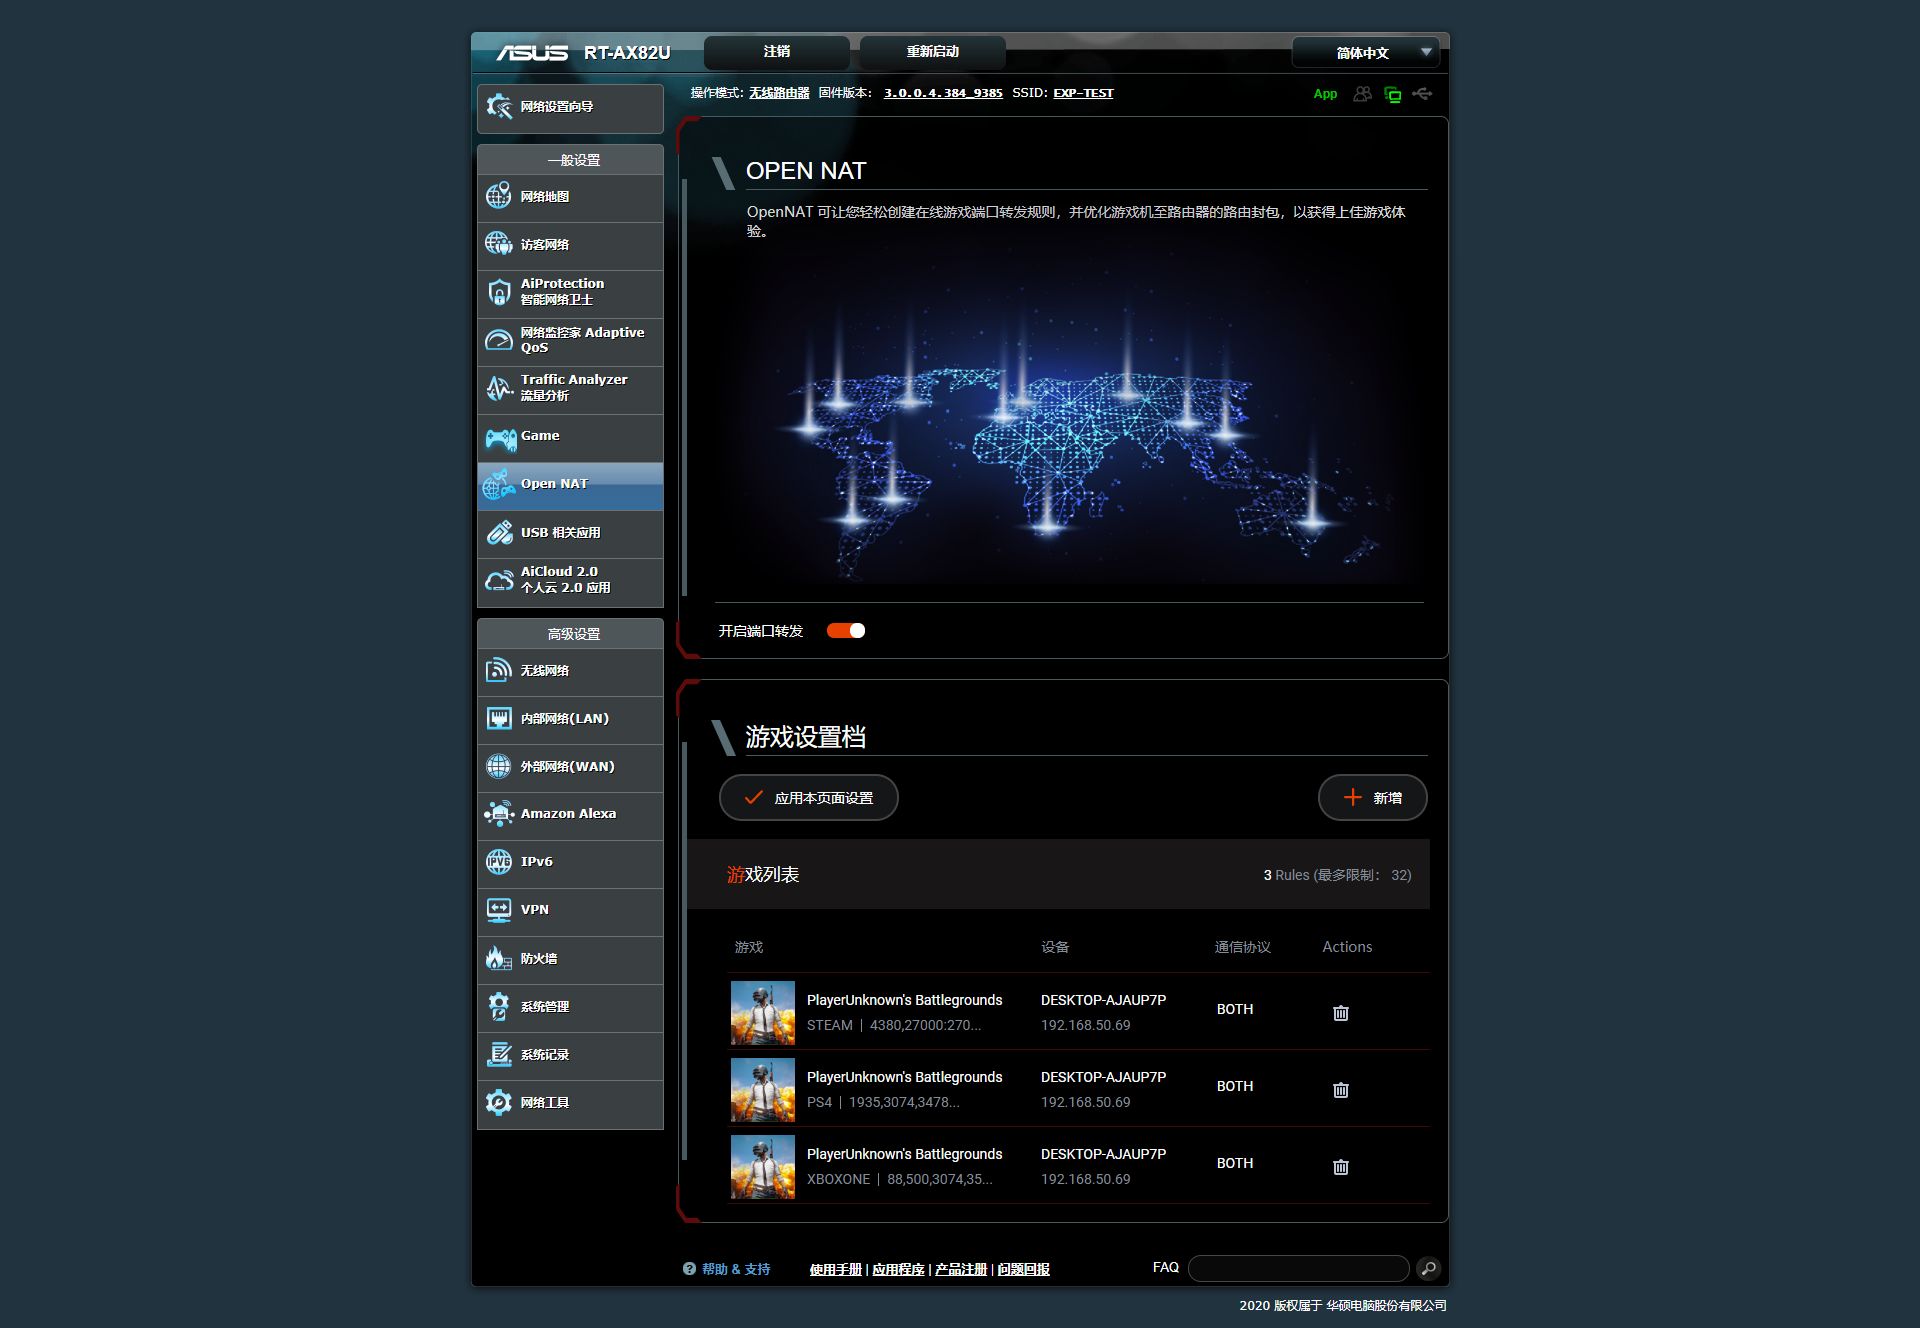Toggle the 开启端口转发 switch

[x=846, y=630]
